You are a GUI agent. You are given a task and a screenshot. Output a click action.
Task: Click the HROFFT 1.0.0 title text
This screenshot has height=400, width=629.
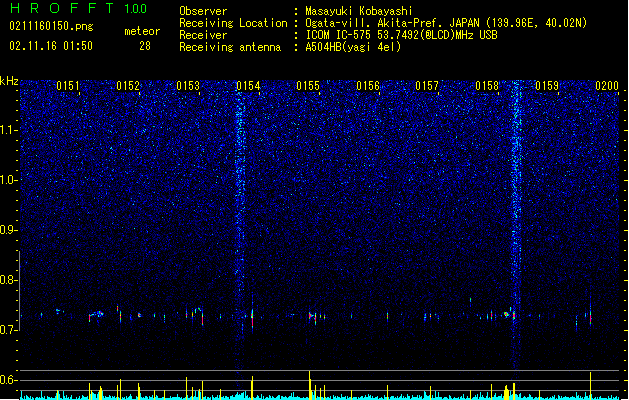point(78,8)
